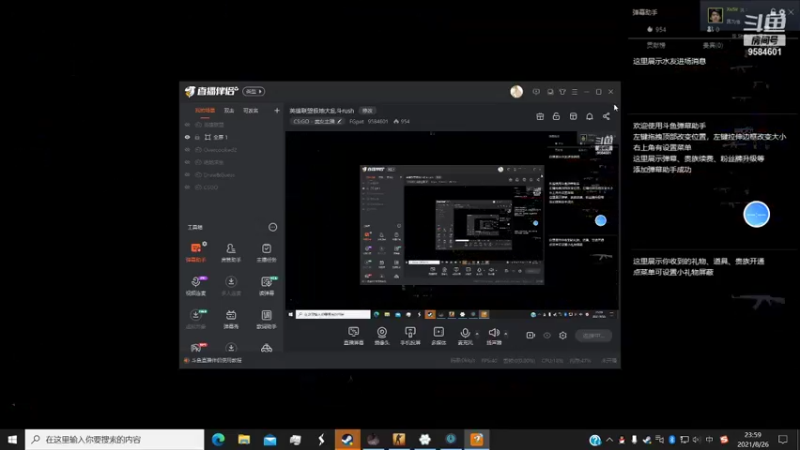Switch to the second scene tab
The height and width of the screenshot is (450, 800).
pos(229,111)
